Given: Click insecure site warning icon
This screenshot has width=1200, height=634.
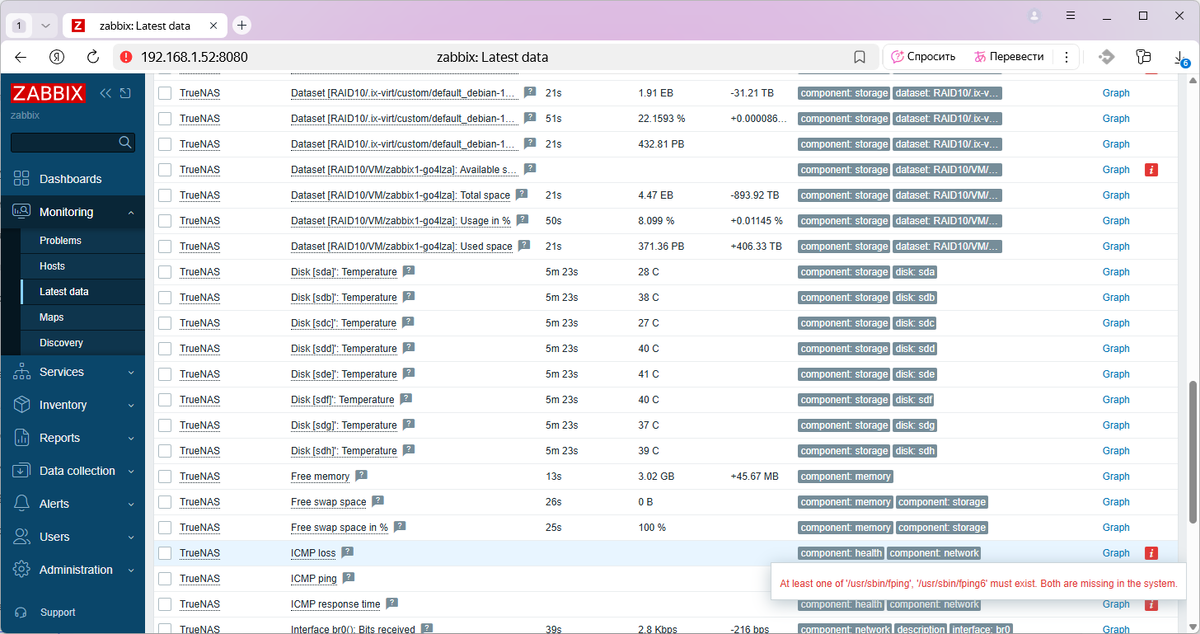Looking at the screenshot, I should click(x=126, y=57).
